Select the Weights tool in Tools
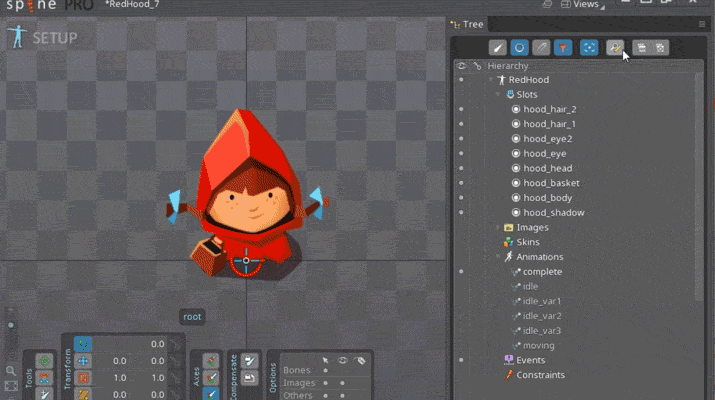Image resolution: width=715 pixels, height=400 pixels. pos(45,378)
